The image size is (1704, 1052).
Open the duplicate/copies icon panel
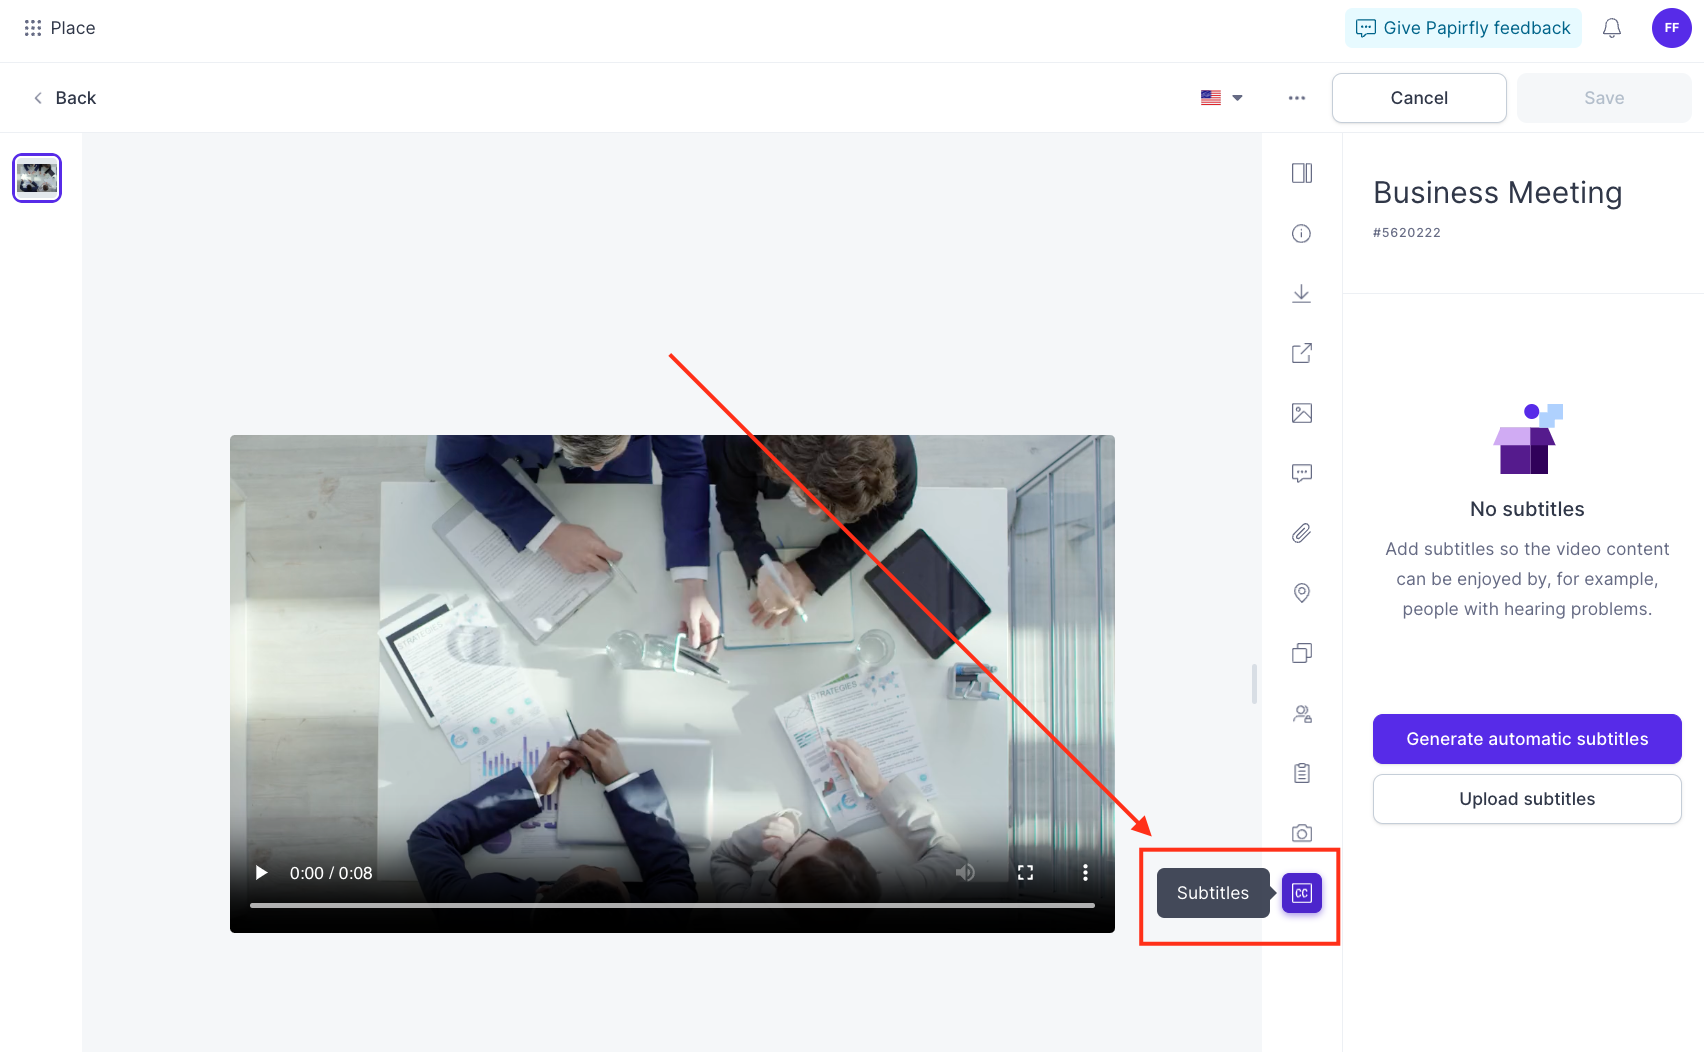(1302, 653)
